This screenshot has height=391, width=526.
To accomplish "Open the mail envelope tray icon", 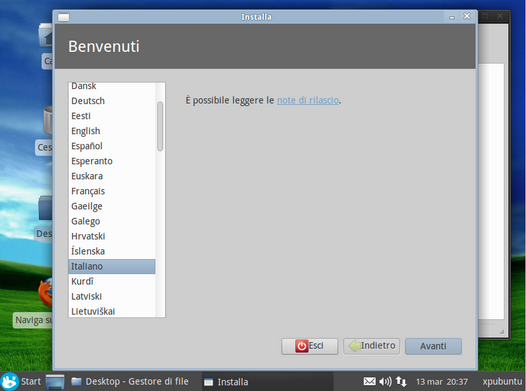I will point(369,381).
